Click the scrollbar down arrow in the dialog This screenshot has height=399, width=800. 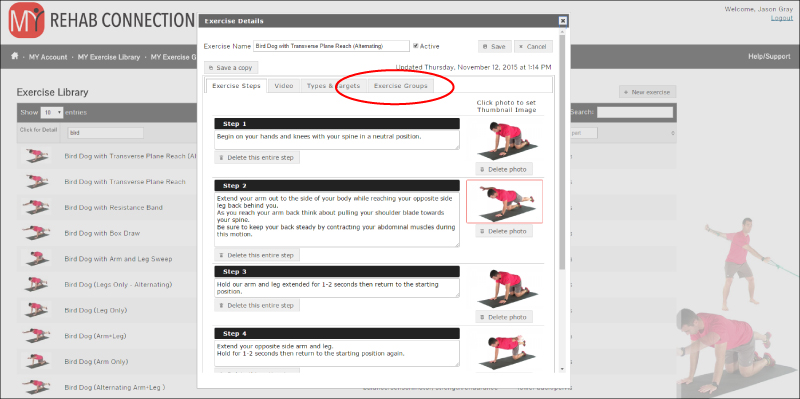(x=562, y=368)
